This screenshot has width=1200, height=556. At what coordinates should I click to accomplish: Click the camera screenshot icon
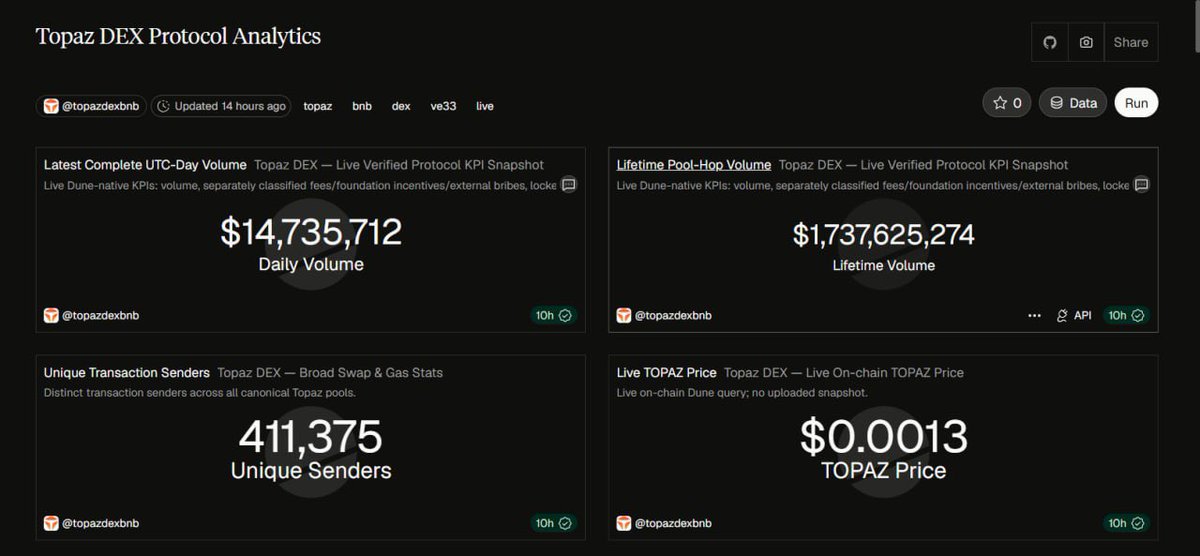coord(1086,42)
